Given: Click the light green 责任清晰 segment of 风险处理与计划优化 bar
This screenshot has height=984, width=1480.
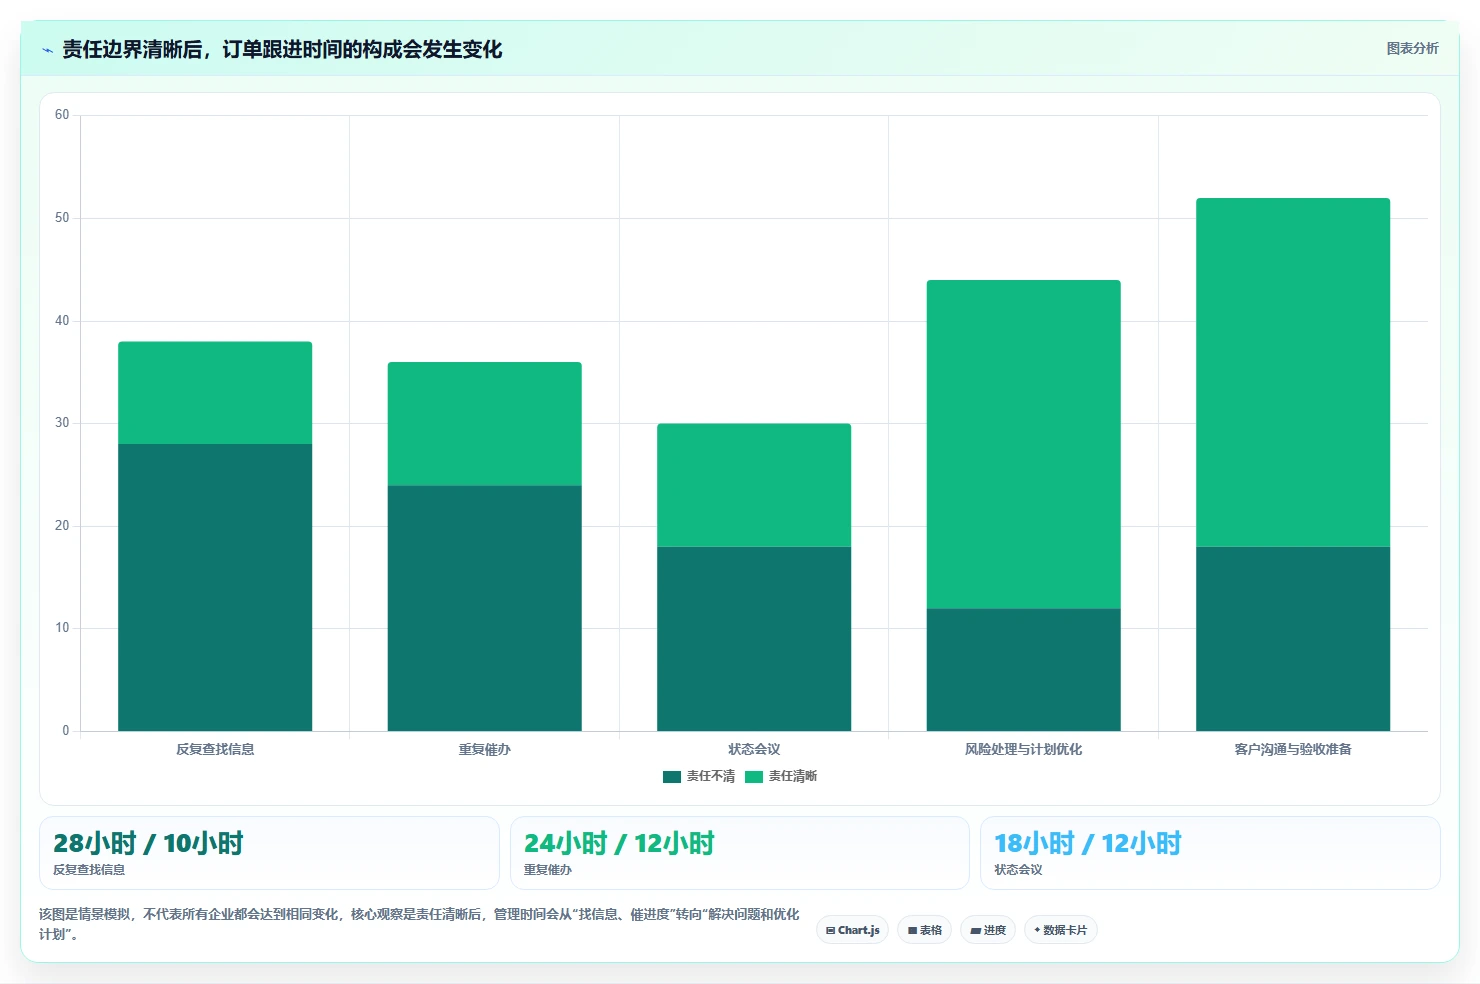Looking at the screenshot, I should coord(1024,444).
